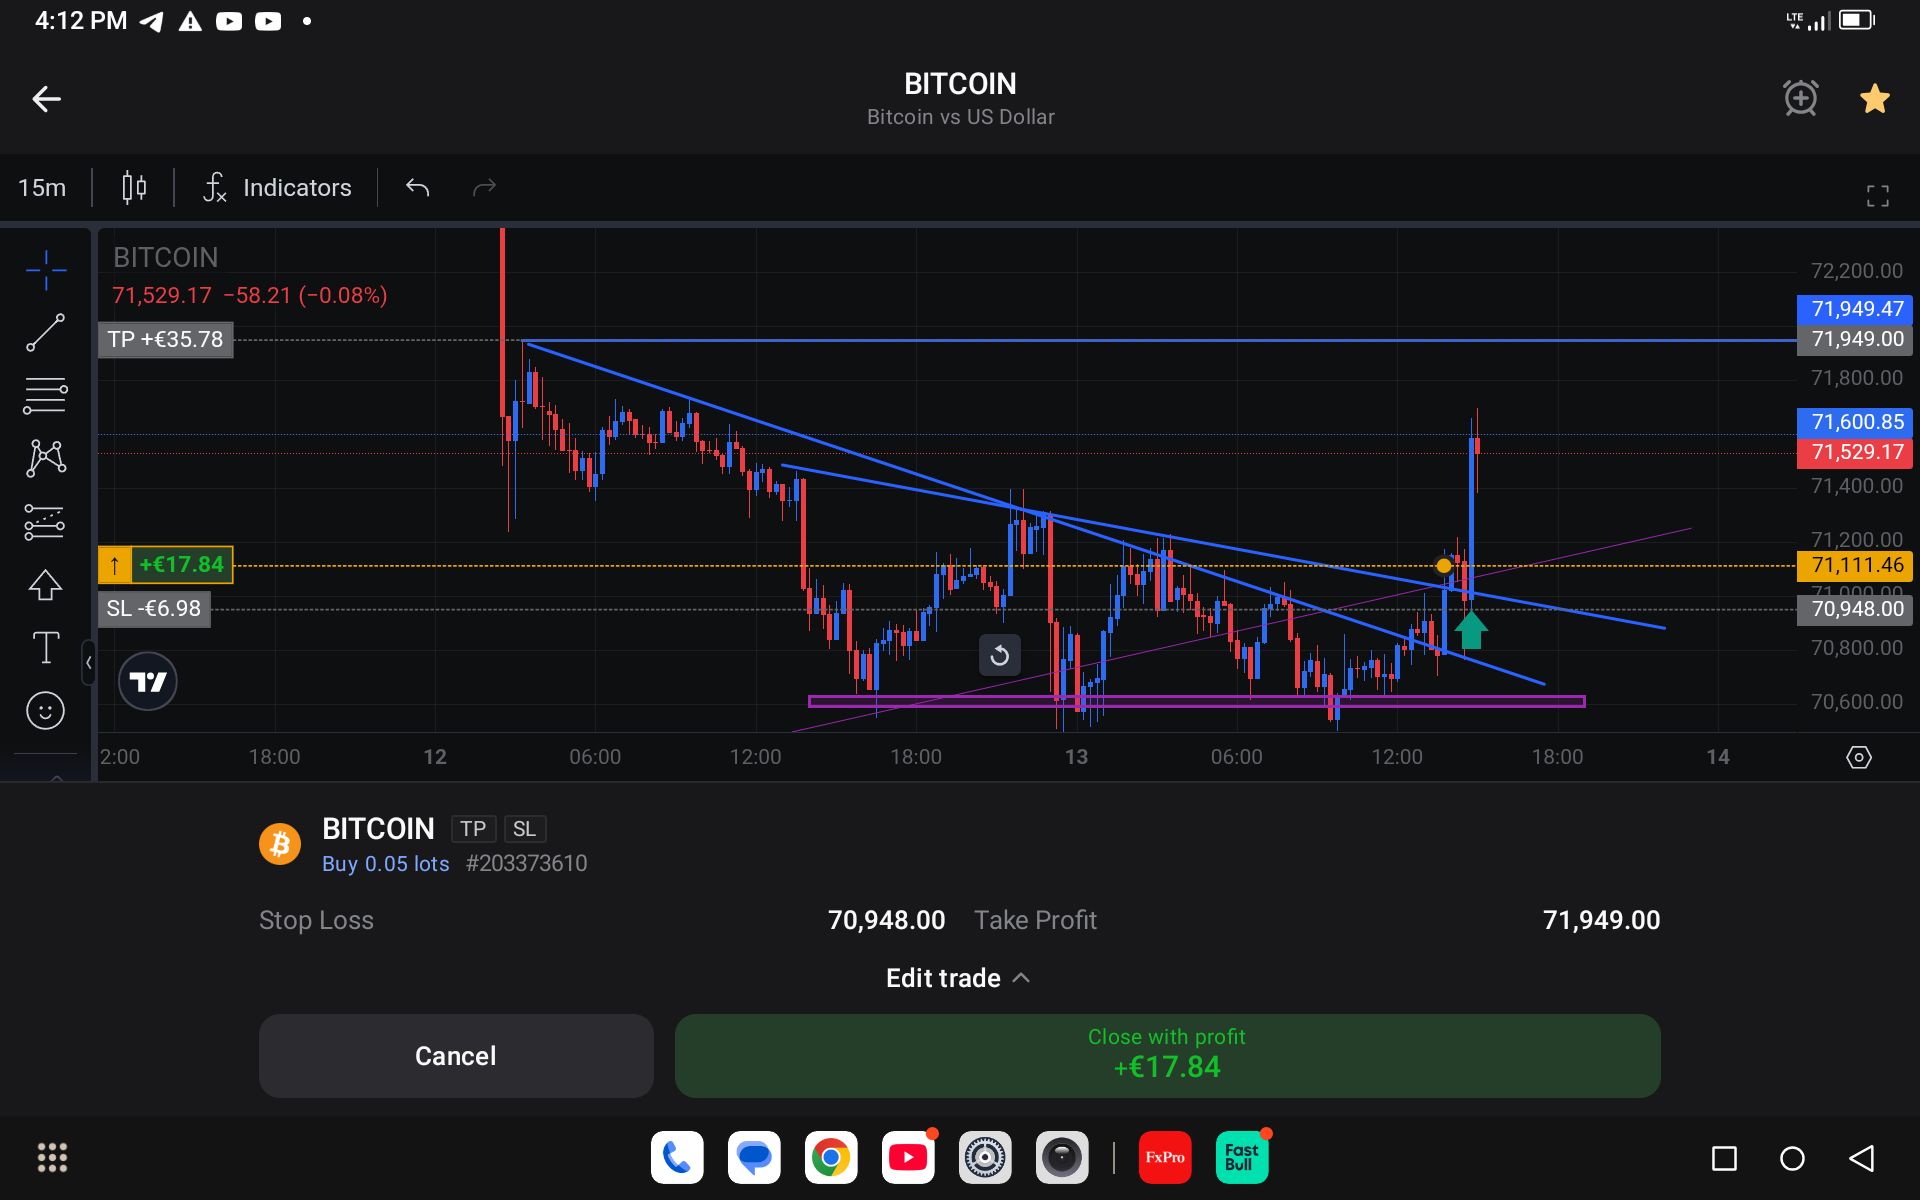
Task: Open the Indicators menu
Action: [x=278, y=188]
